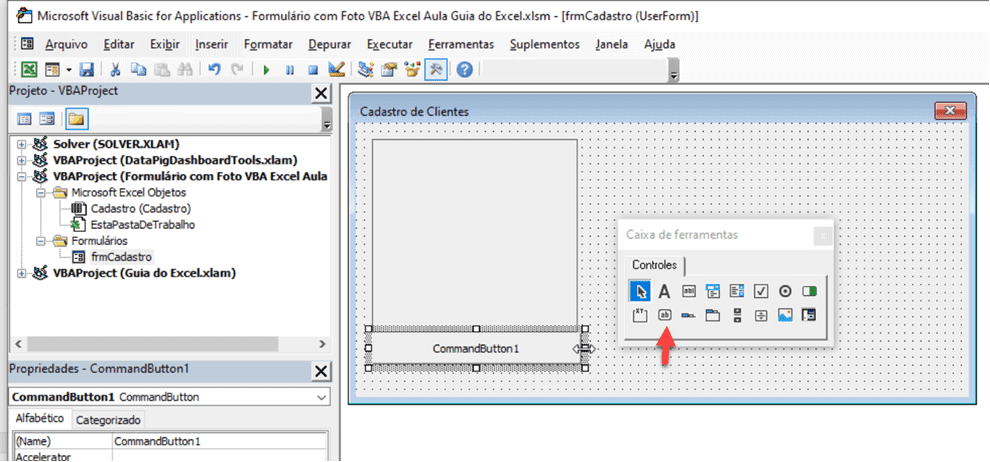Screen dimensions: 990x462
Task: Click the blue Help question mark icon
Action: [465, 69]
